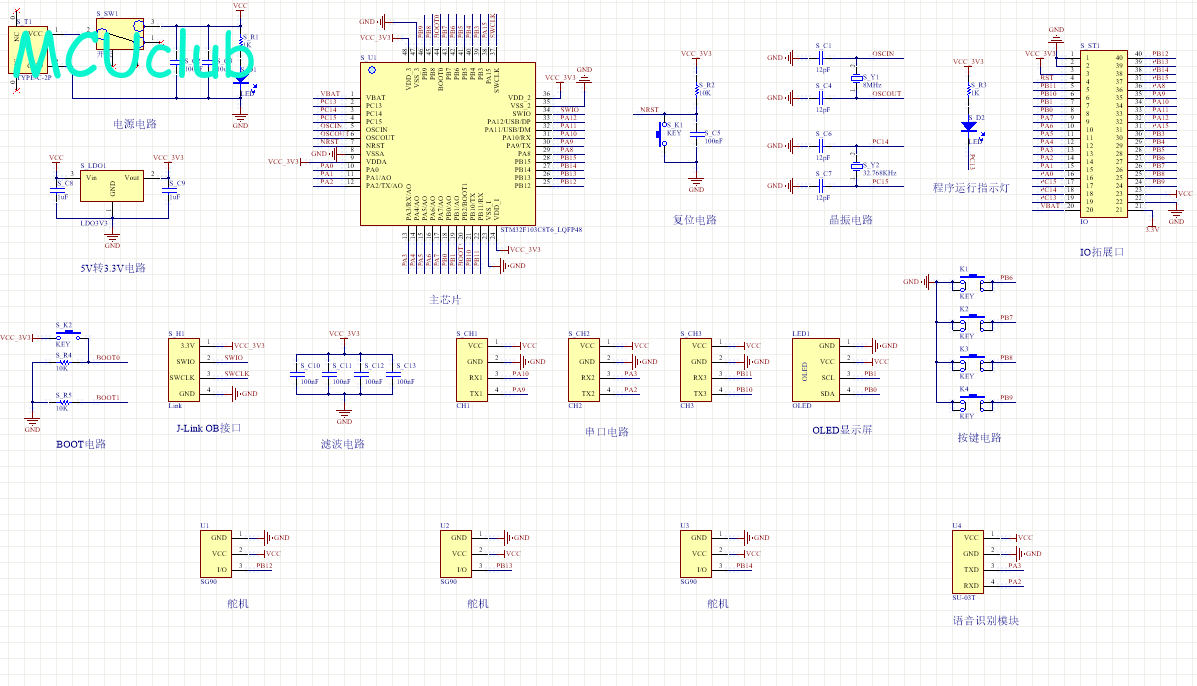Select the S_CH2 serial header block
Screen dimensions: 1197x686
584,369
